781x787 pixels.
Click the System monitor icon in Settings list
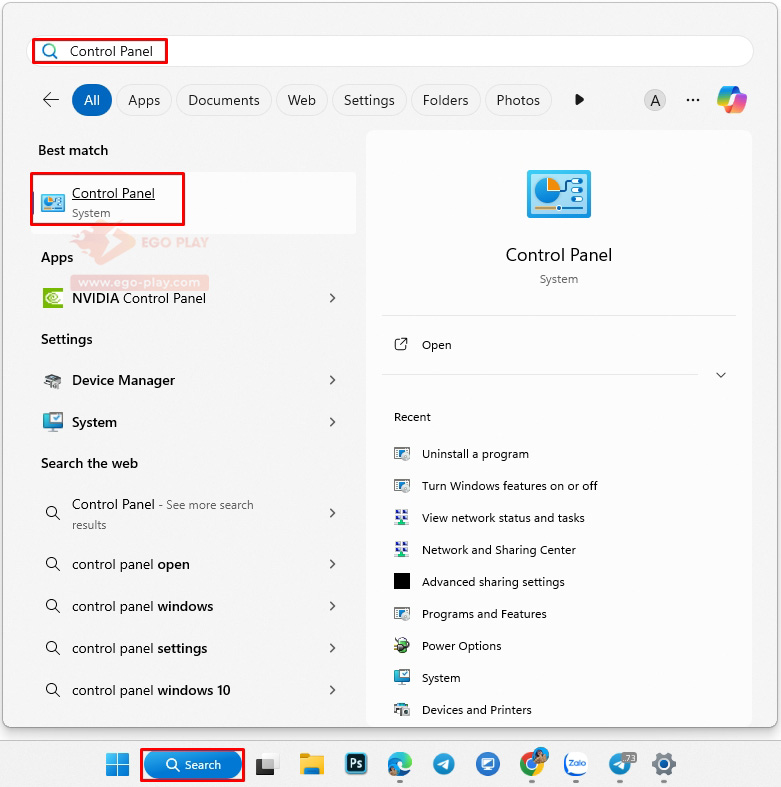(x=53, y=422)
